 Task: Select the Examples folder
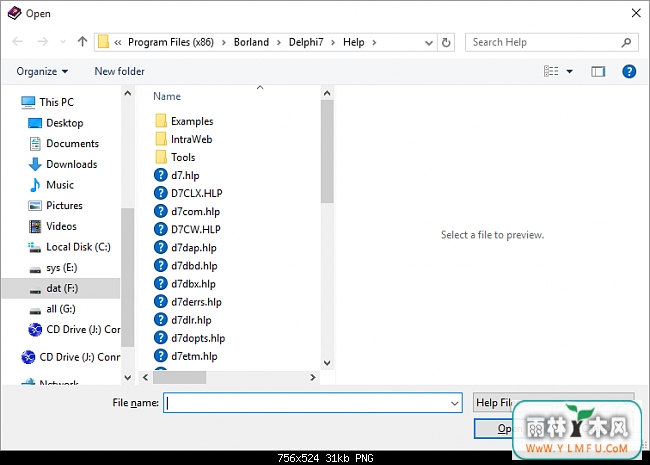coord(192,121)
